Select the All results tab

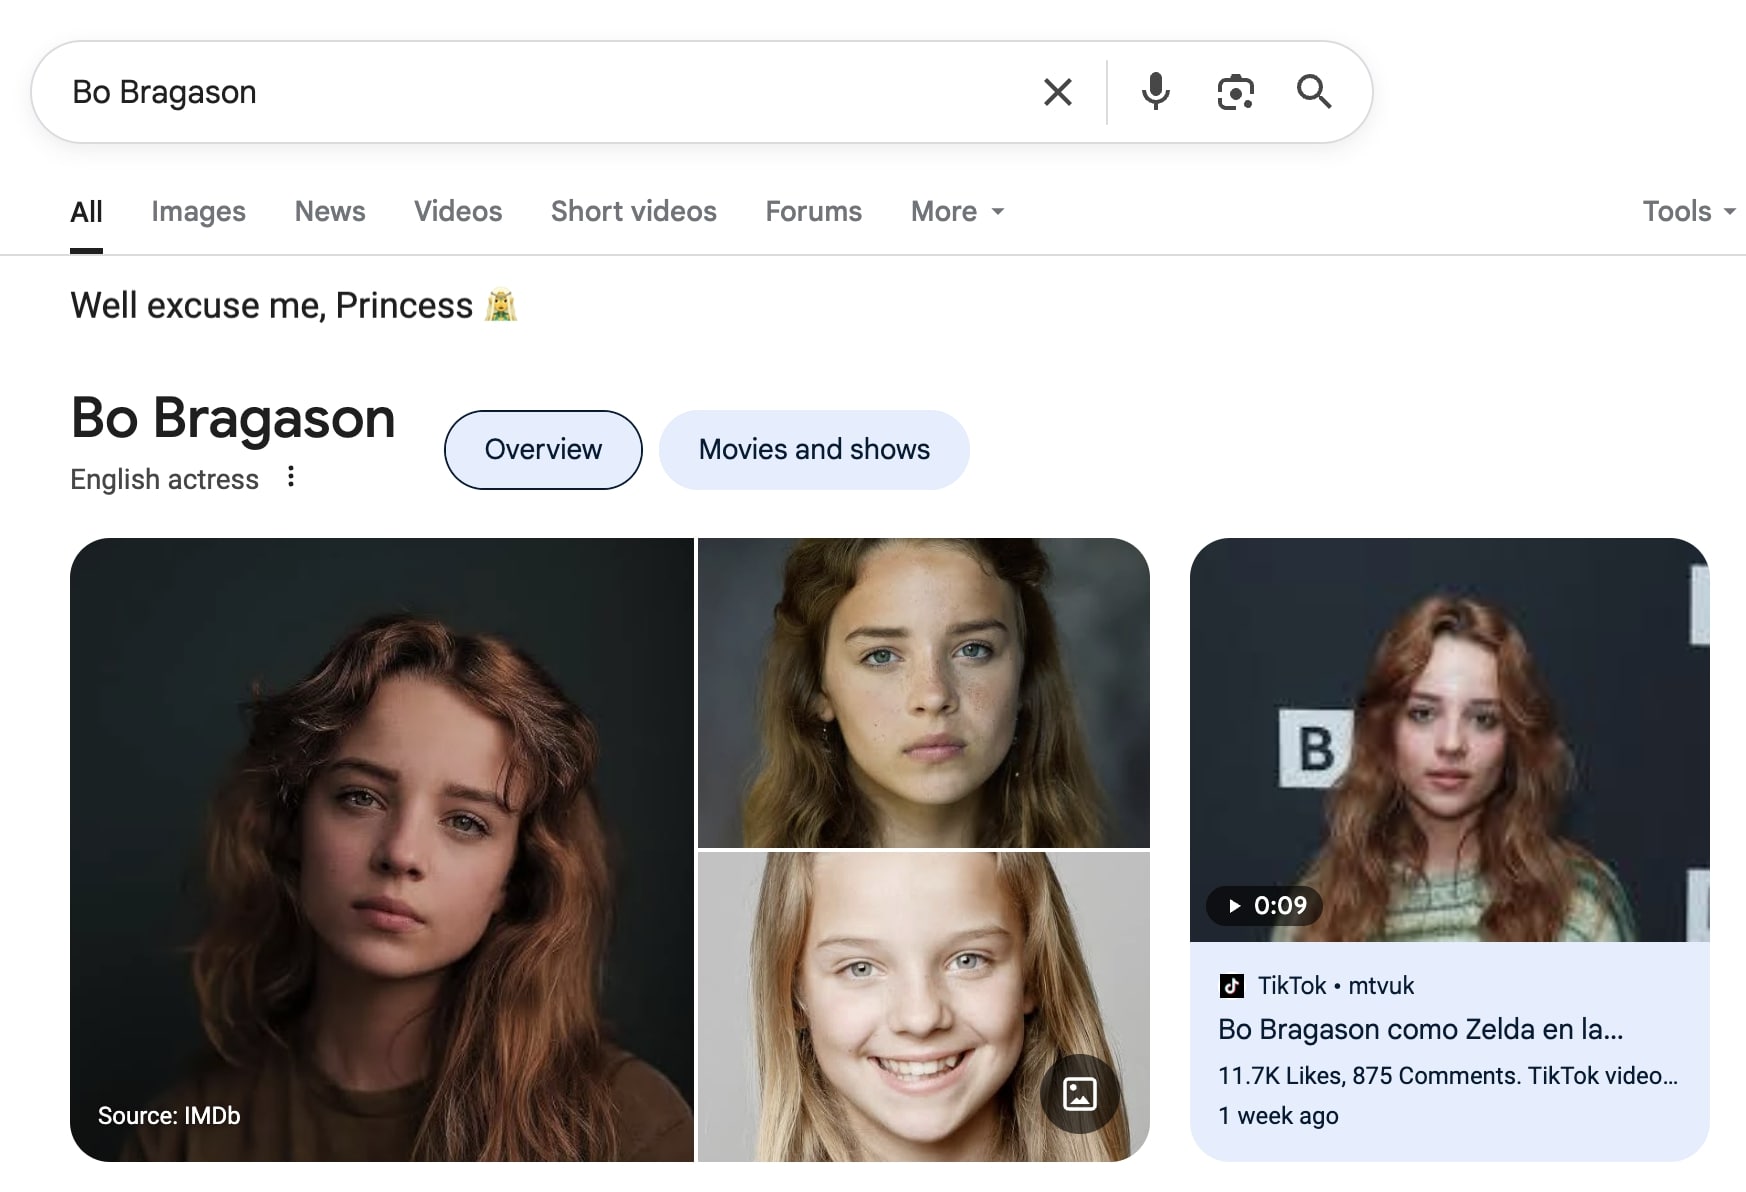pos(86,211)
